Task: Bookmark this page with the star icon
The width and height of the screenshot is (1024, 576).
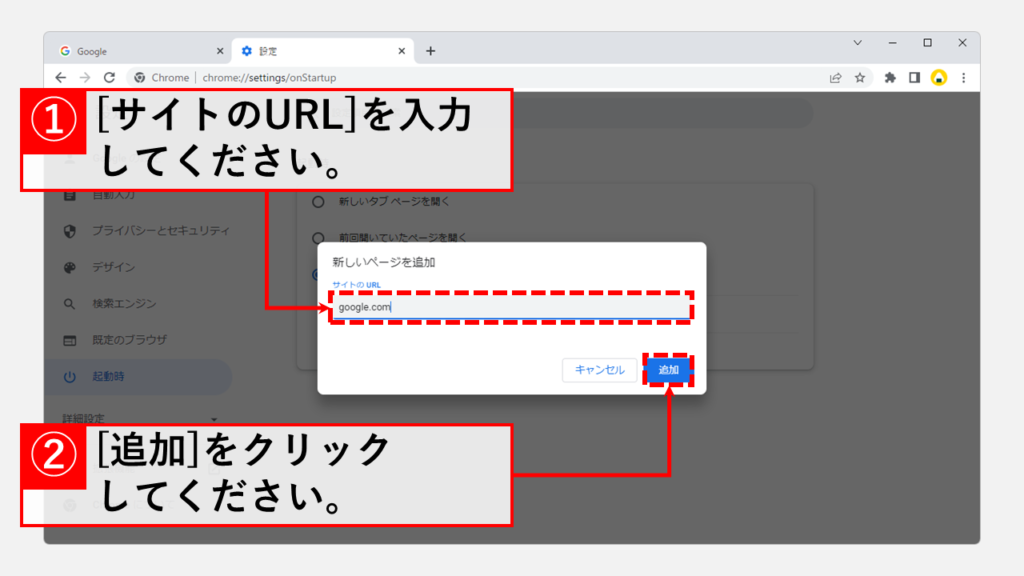Action: [860, 77]
